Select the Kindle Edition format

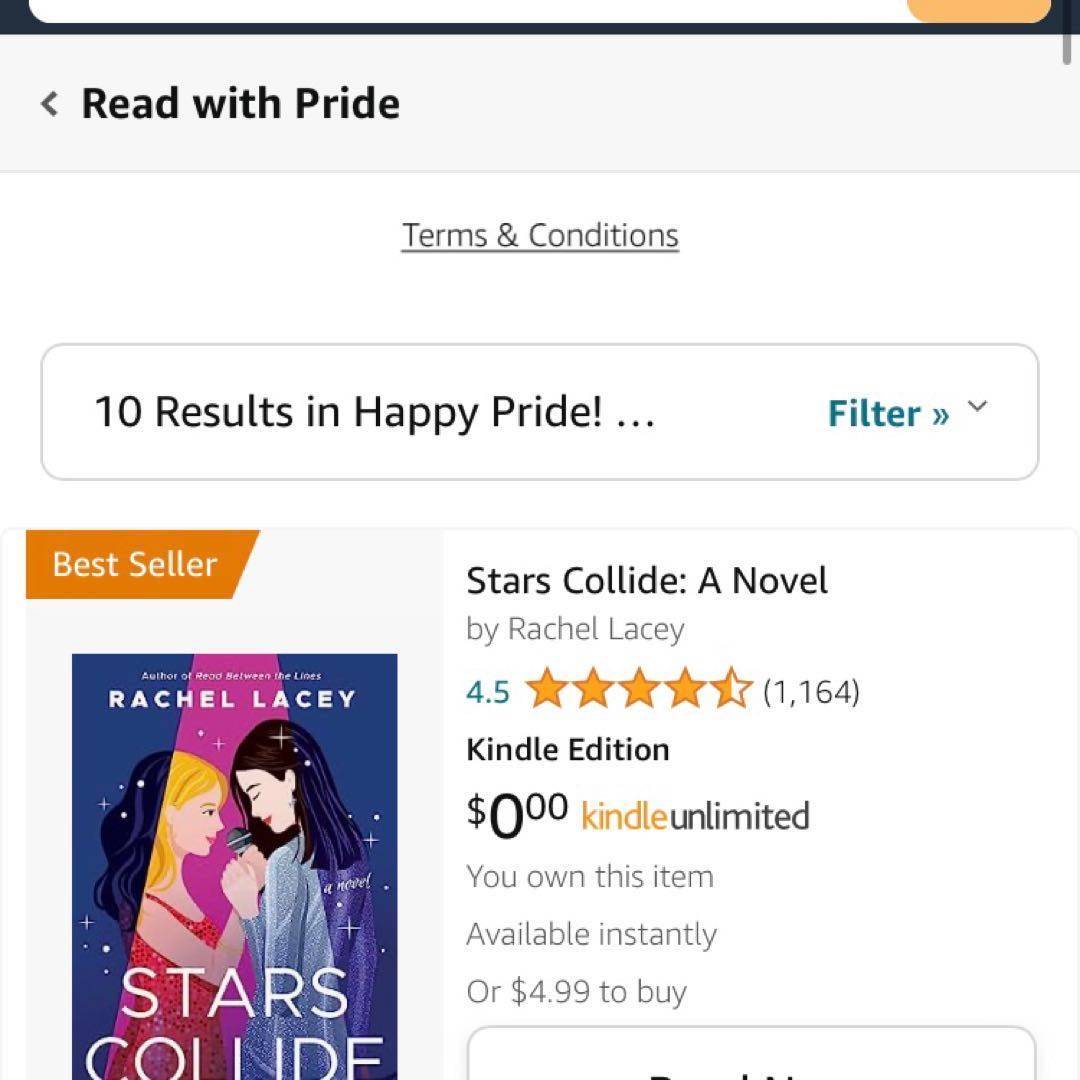[x=568, y=749]
